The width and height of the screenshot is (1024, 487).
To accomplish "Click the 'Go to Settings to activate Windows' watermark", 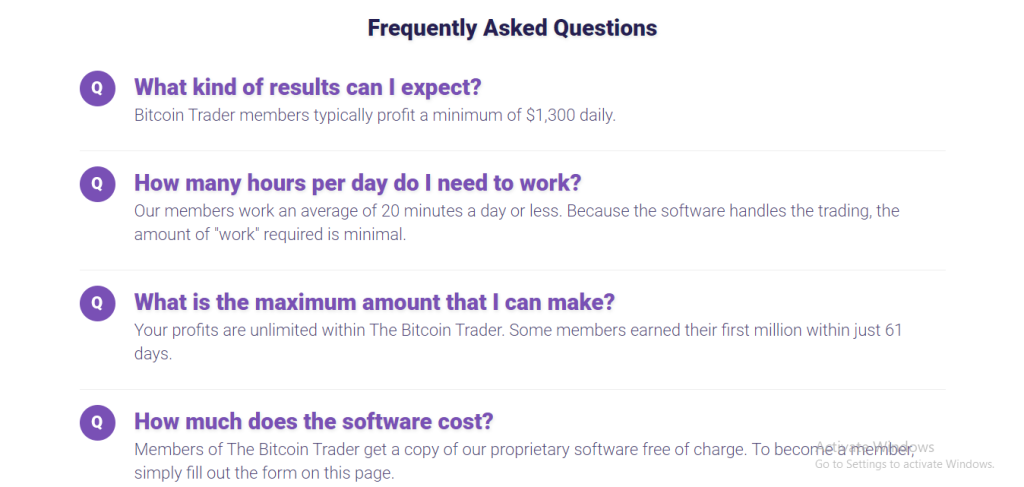I will (904, 464).
